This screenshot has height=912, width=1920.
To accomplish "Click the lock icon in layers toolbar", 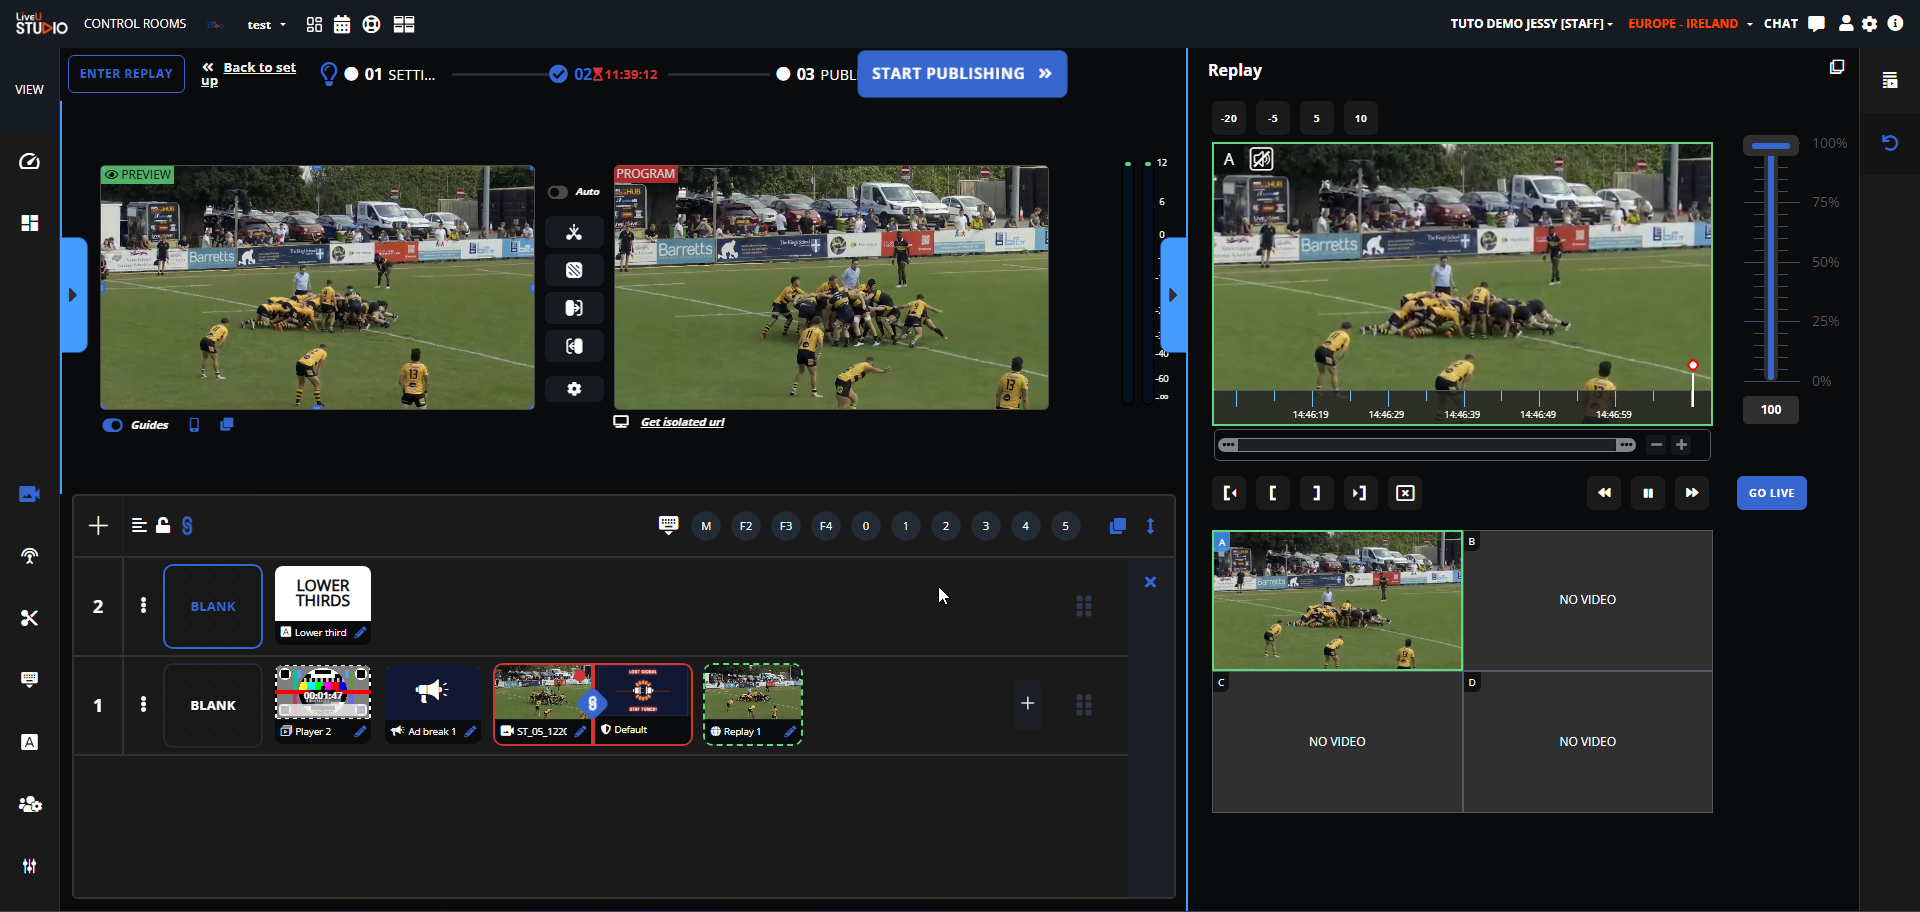I will (163, 525).
